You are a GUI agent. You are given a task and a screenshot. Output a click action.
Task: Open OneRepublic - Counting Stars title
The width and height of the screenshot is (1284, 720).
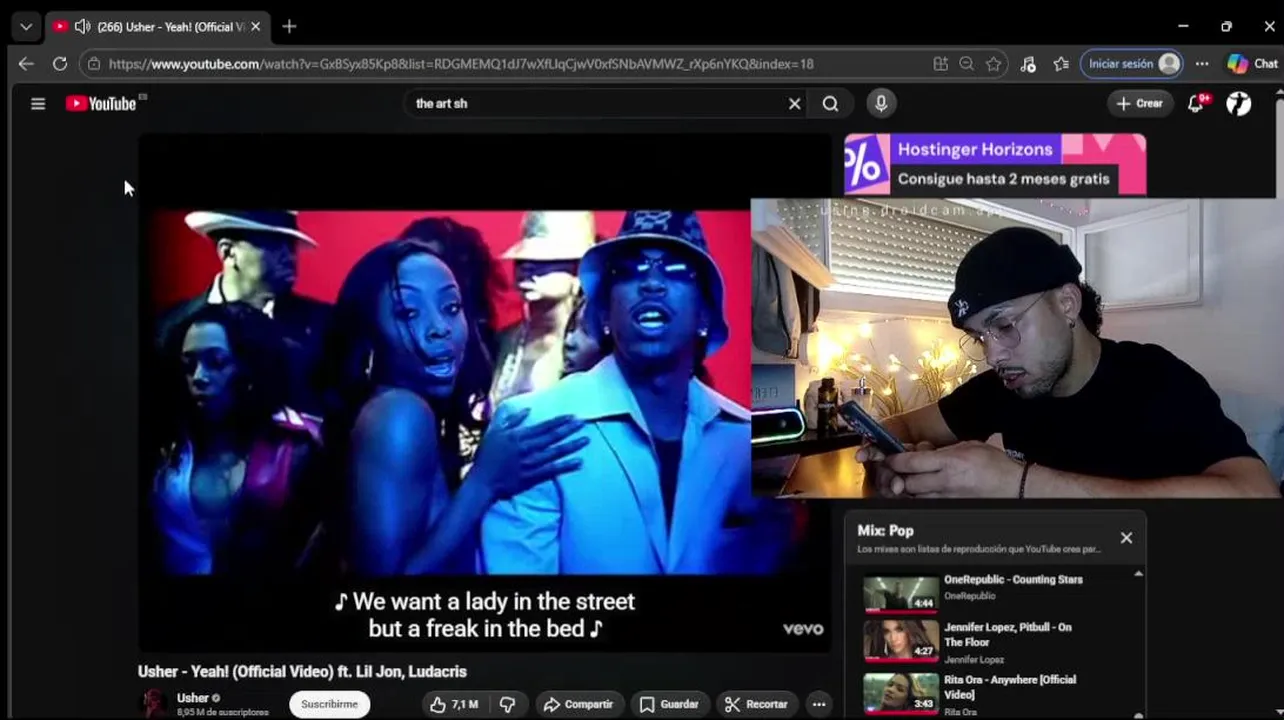pos(1013,579)
